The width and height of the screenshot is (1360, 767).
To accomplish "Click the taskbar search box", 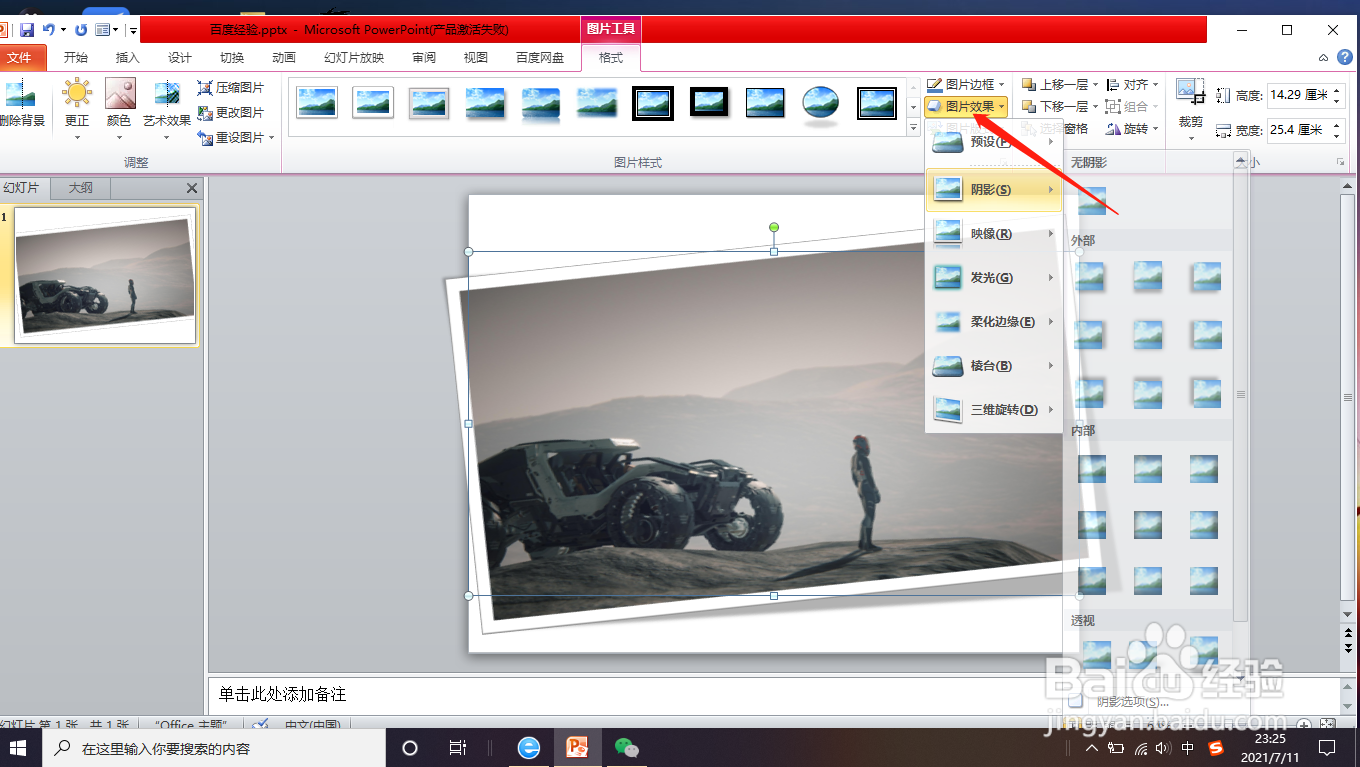I will 216,747.
